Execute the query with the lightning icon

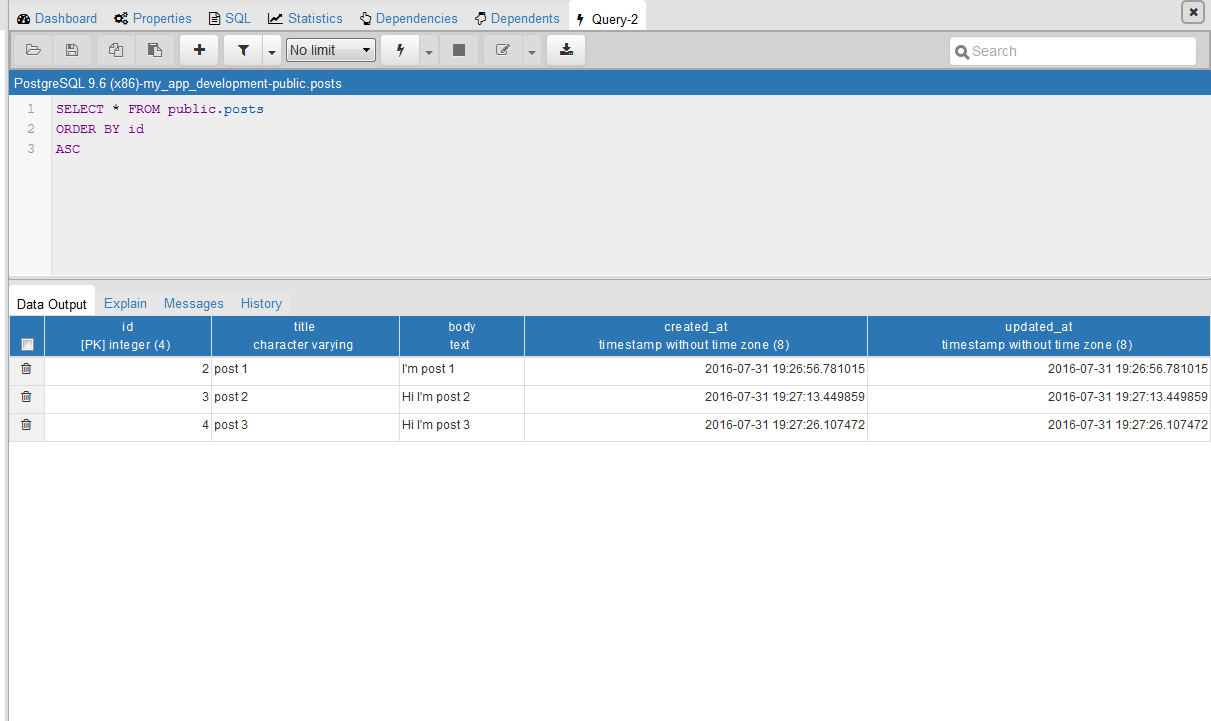[x=398, y=50]
